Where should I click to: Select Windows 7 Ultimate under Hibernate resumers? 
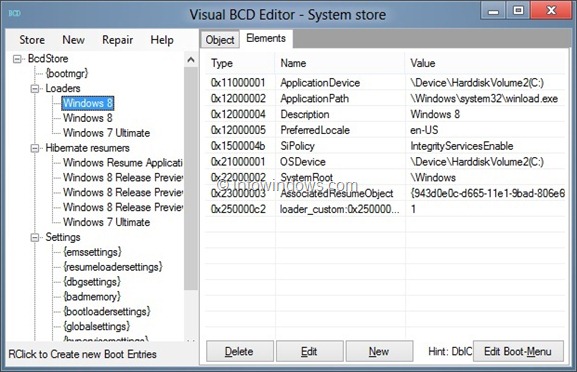(x=106, y=222)
